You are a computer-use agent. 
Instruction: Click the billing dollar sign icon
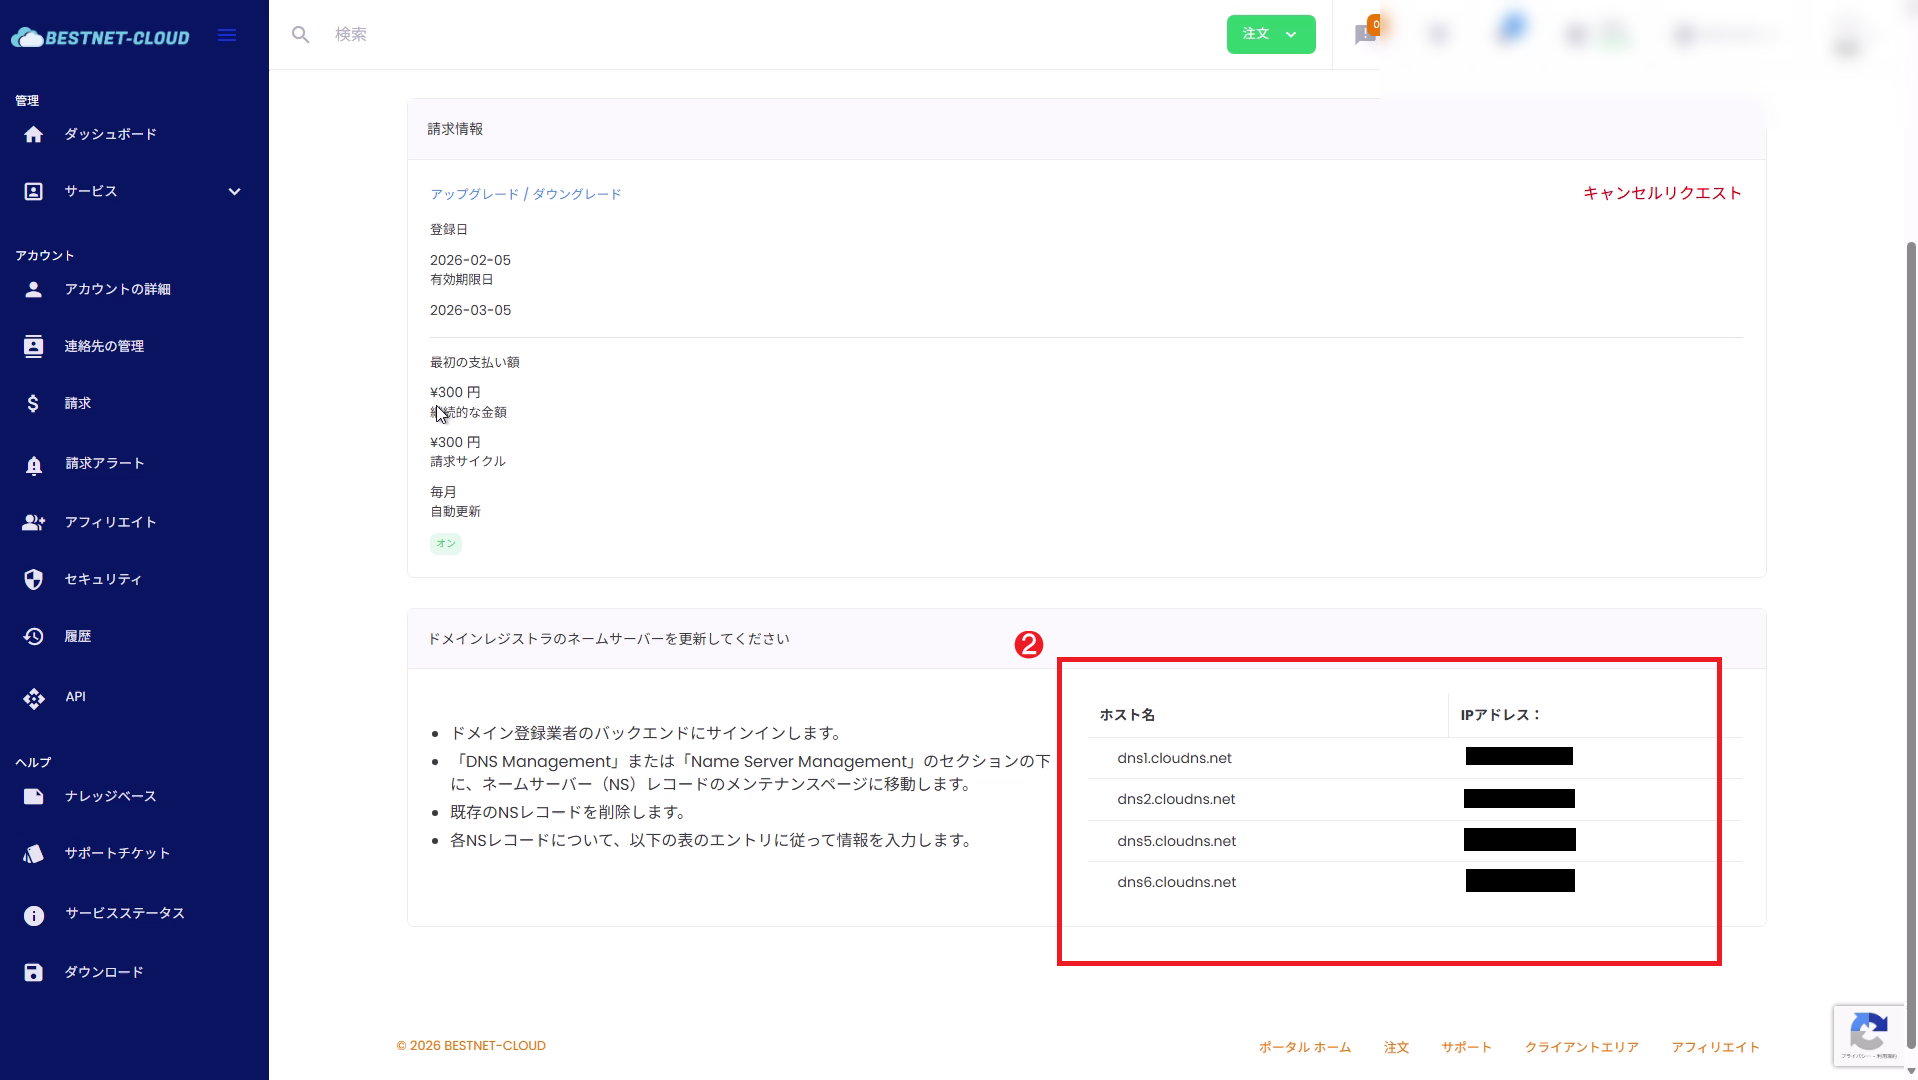coord(34,404)
